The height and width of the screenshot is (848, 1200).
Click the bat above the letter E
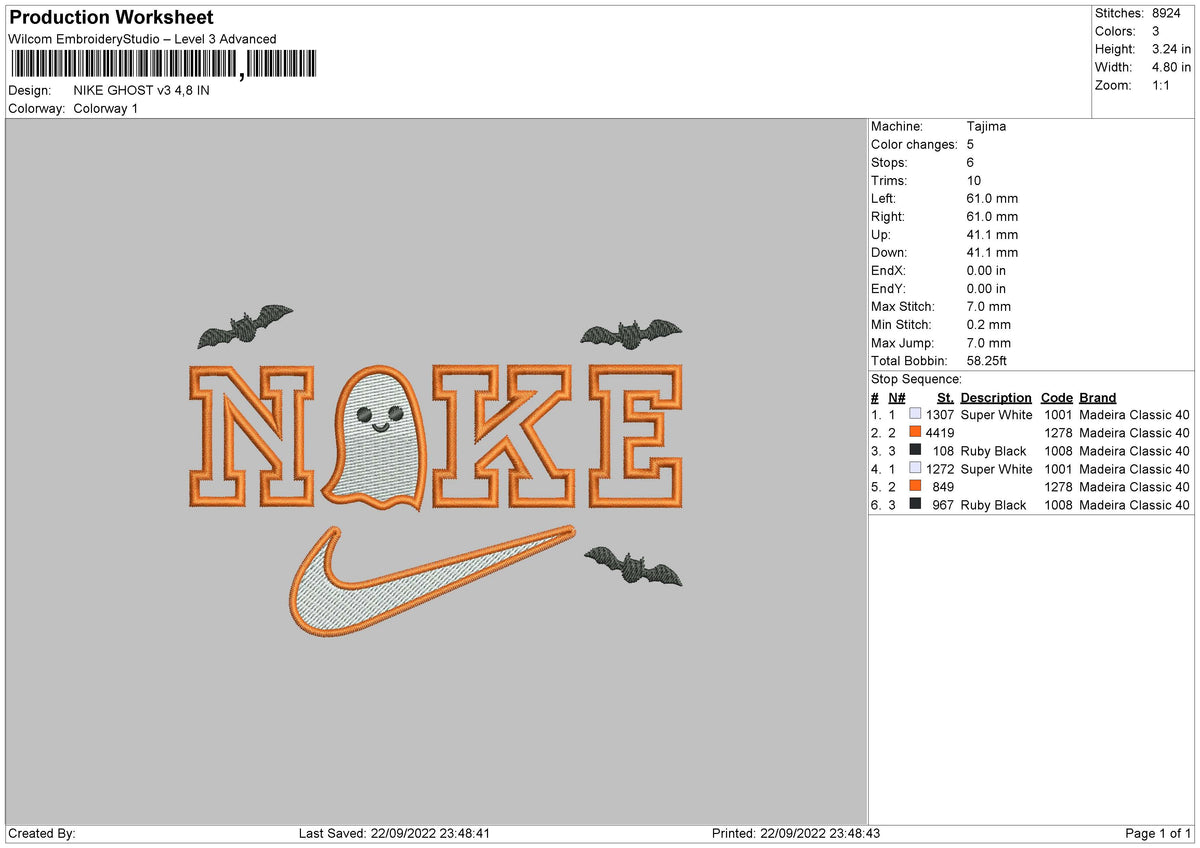[630, 330]
